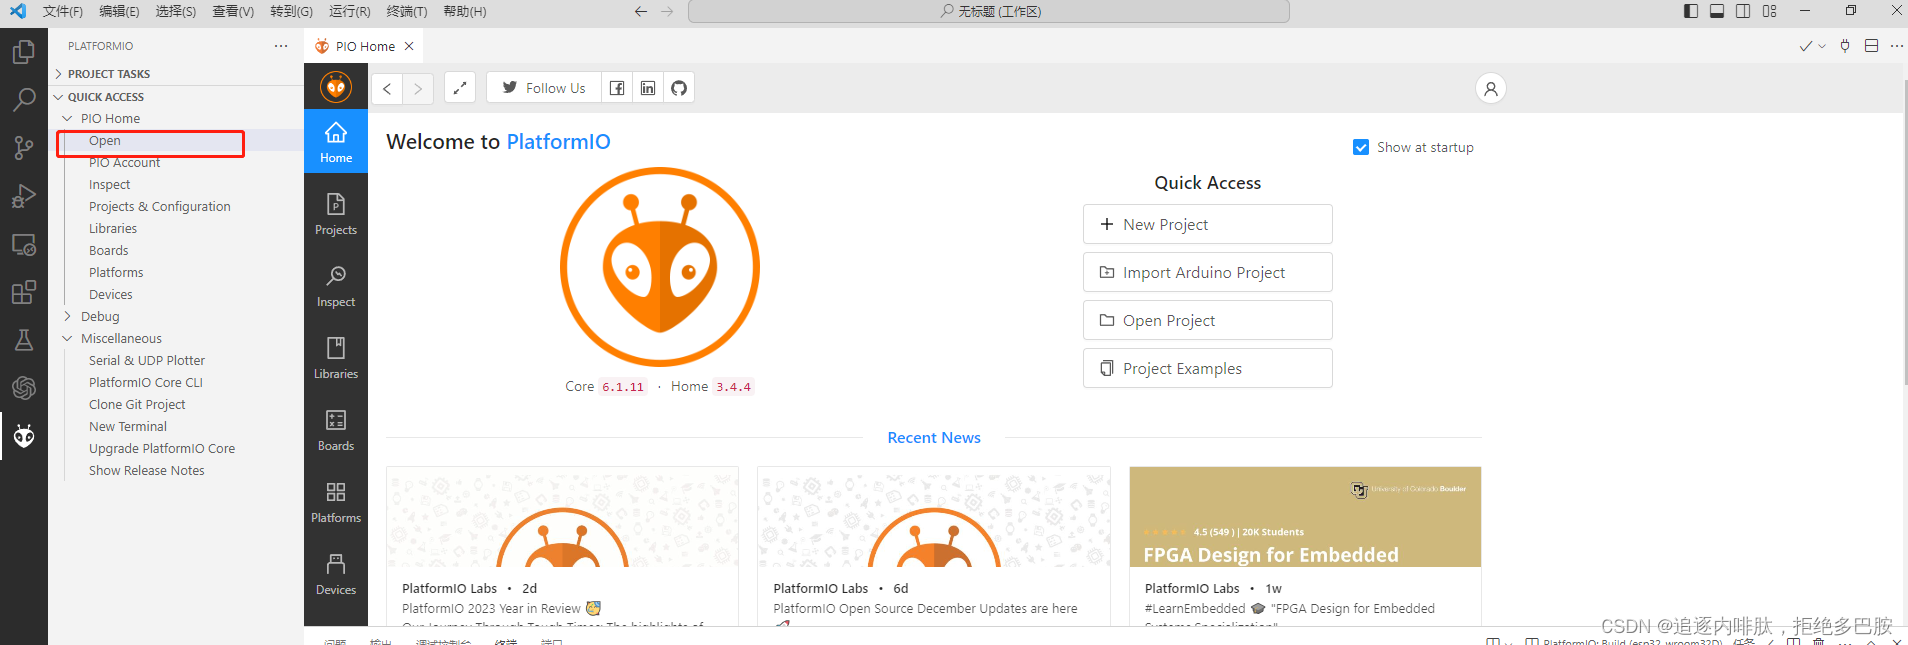Collapse the Miscellaneous tree node
Viewport: 1908px width, 645px height.
(67, 338)
